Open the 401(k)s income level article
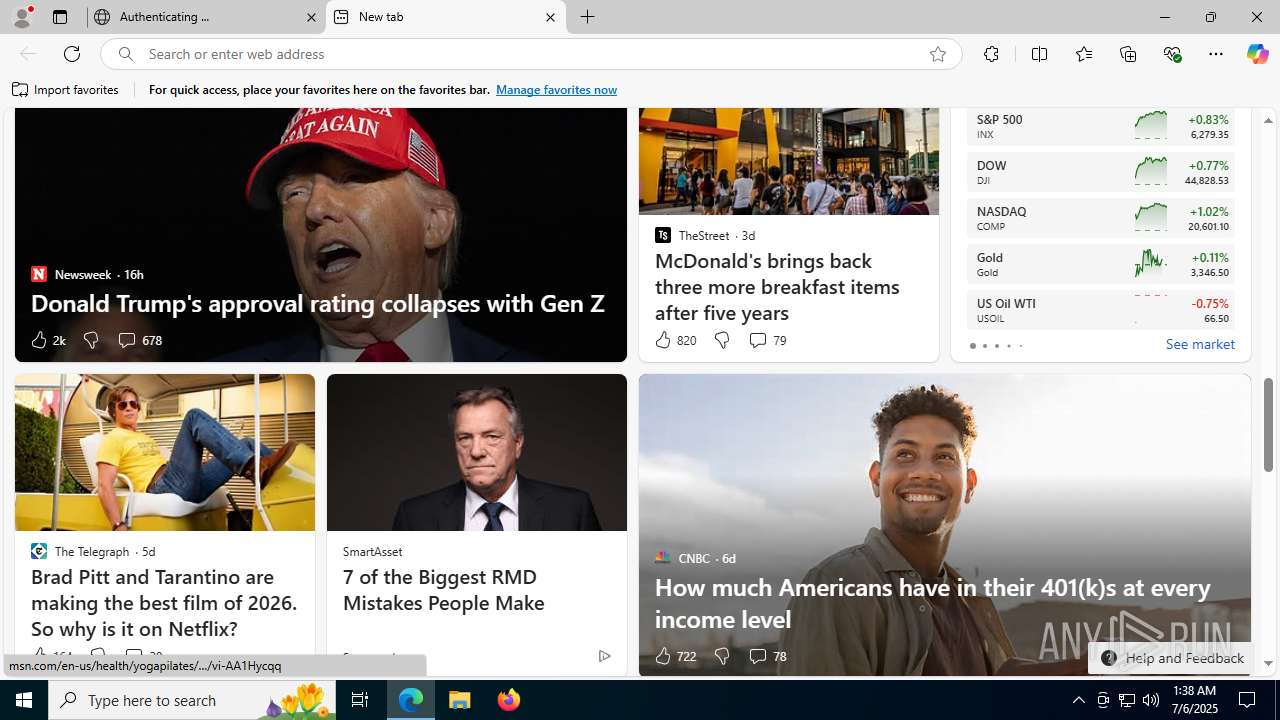The image size is (1280, 720). [x=932, y=603]
